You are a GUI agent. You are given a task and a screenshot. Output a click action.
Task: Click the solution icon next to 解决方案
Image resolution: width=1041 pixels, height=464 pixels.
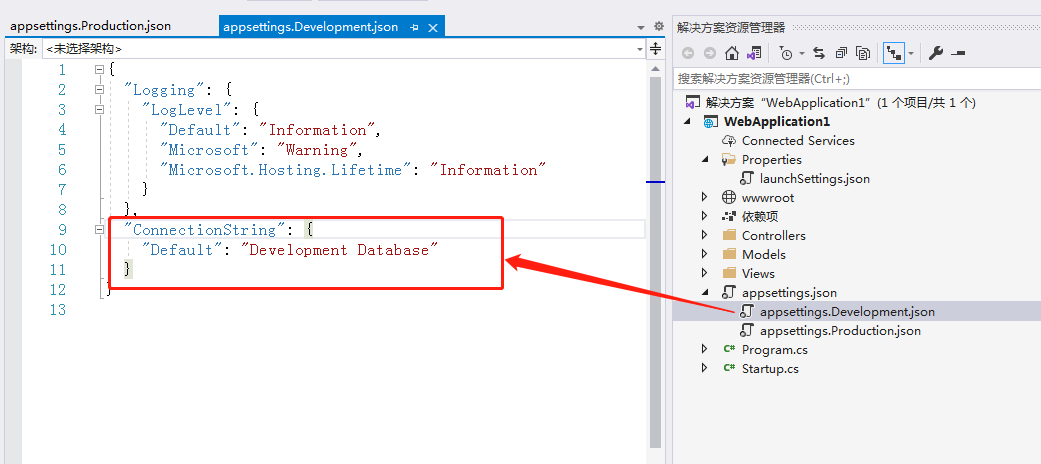[x=693, y=103]
